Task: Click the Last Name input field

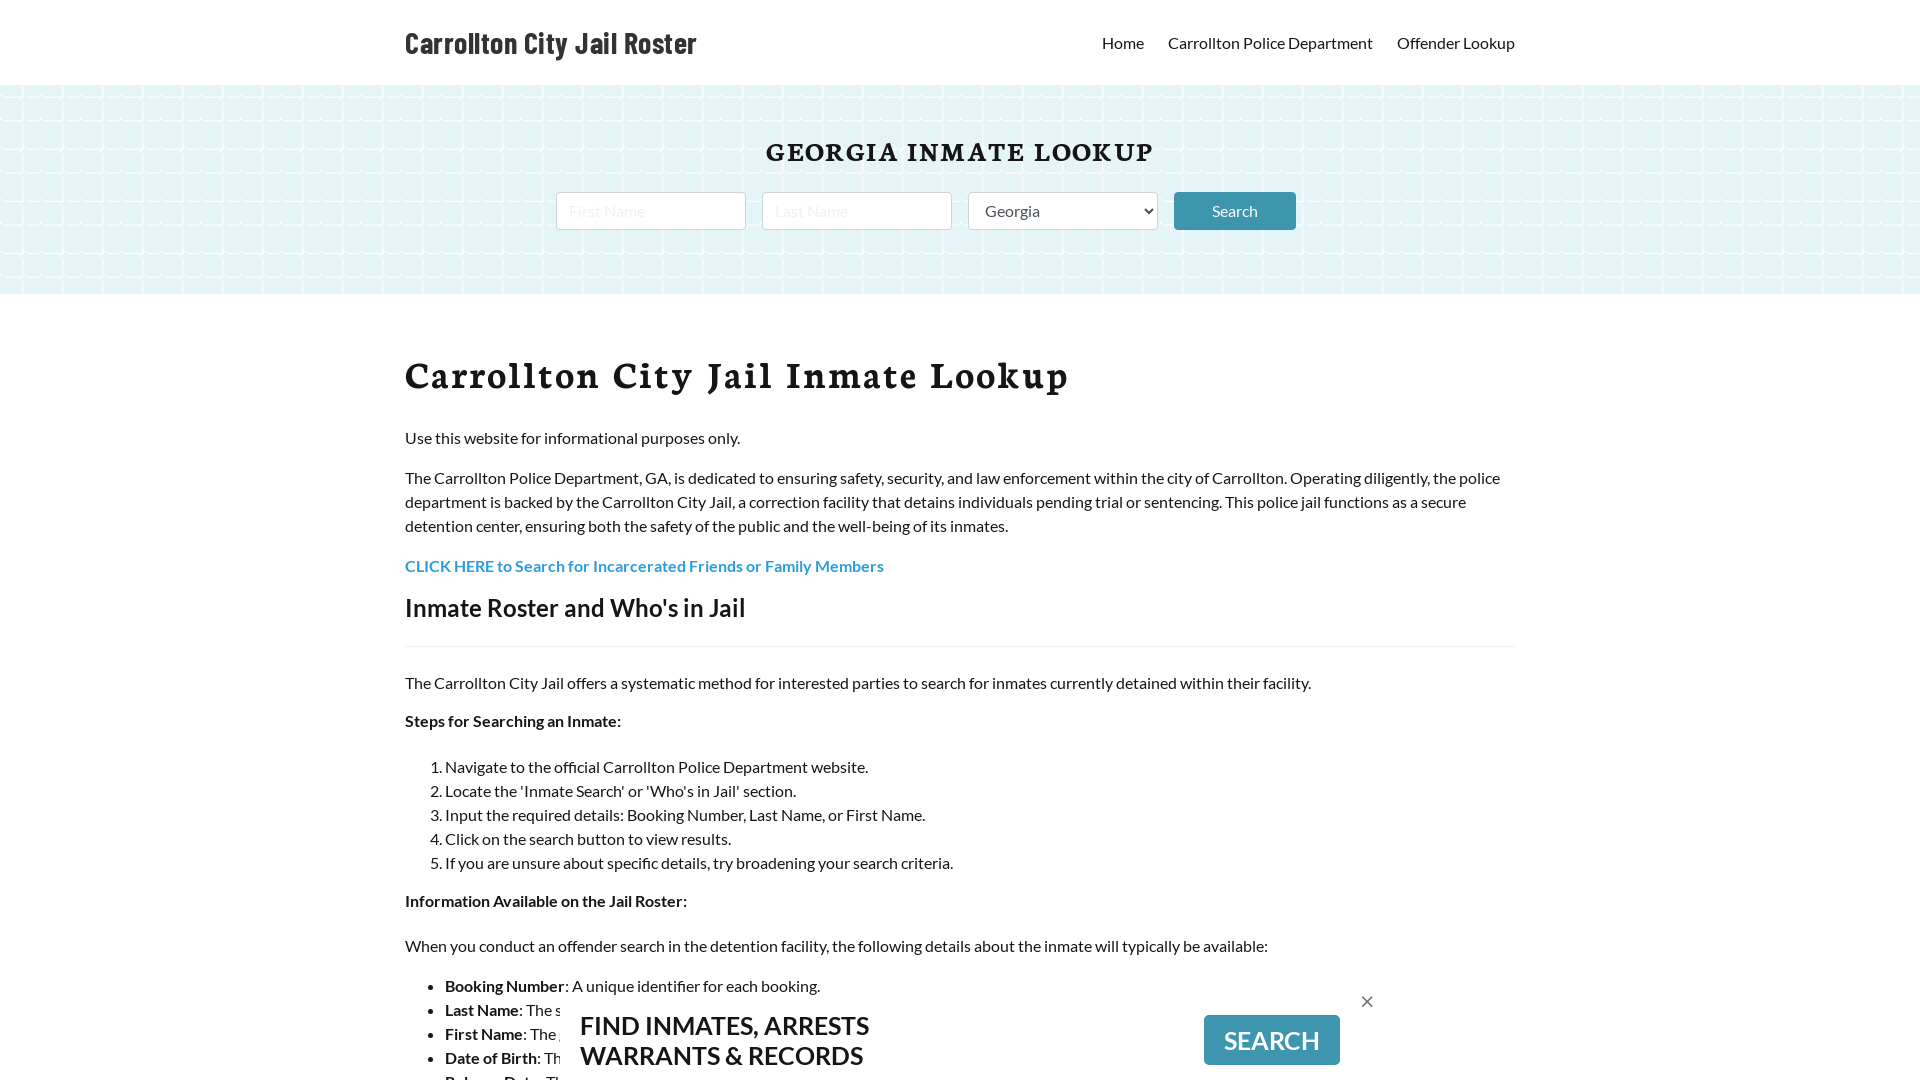Action: click(x=857, y=210)
